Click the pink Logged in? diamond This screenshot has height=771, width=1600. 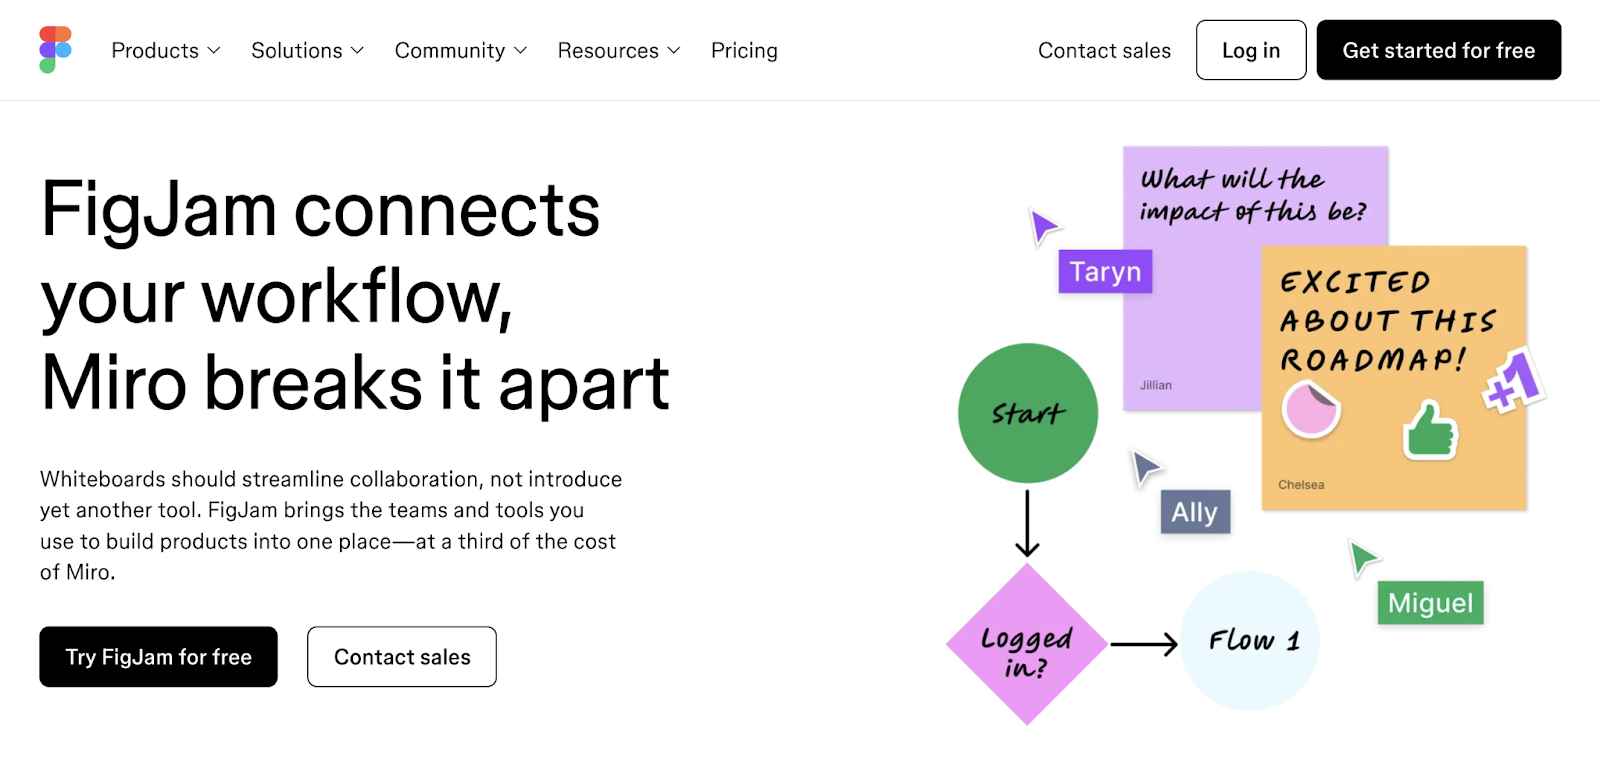[x=1025, y=646]
